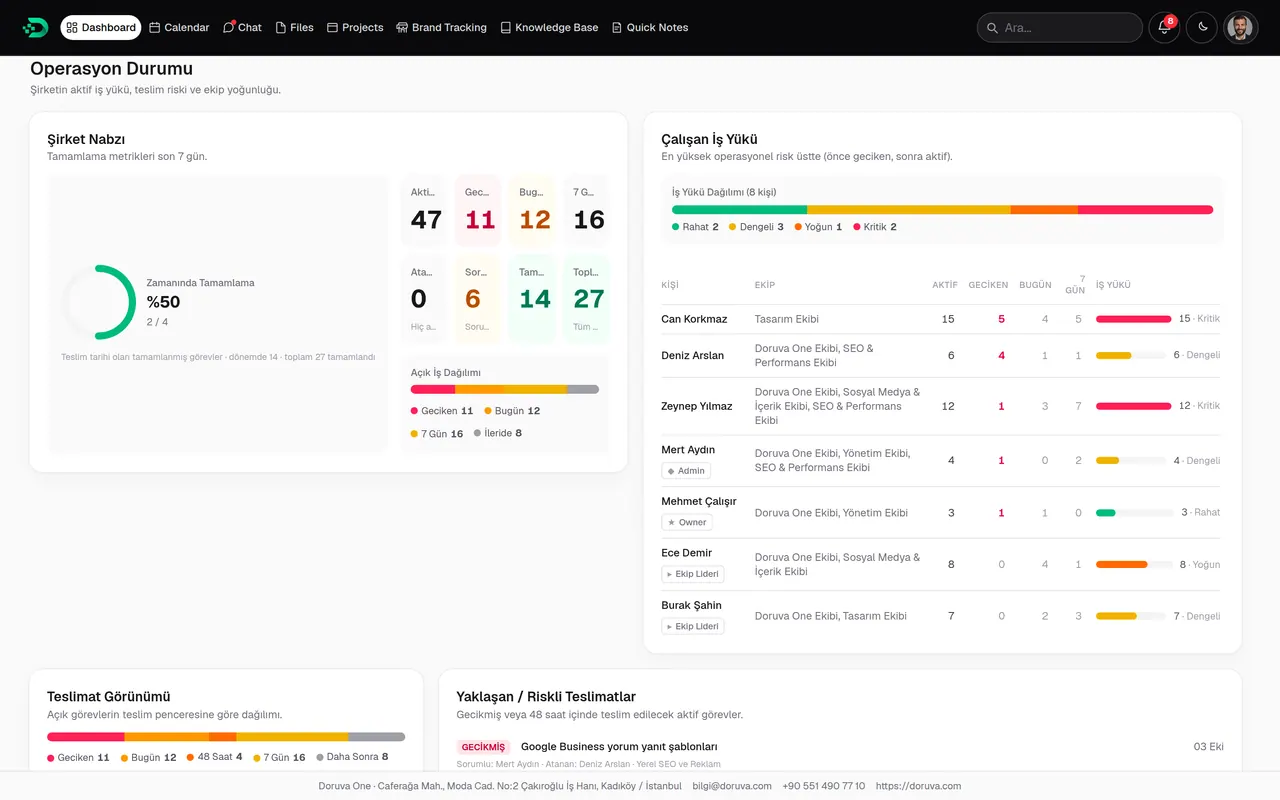This screenshot has width=1280, height=800.
Task: Open Quick Notes from the navbar
Action: pos(650,28)
